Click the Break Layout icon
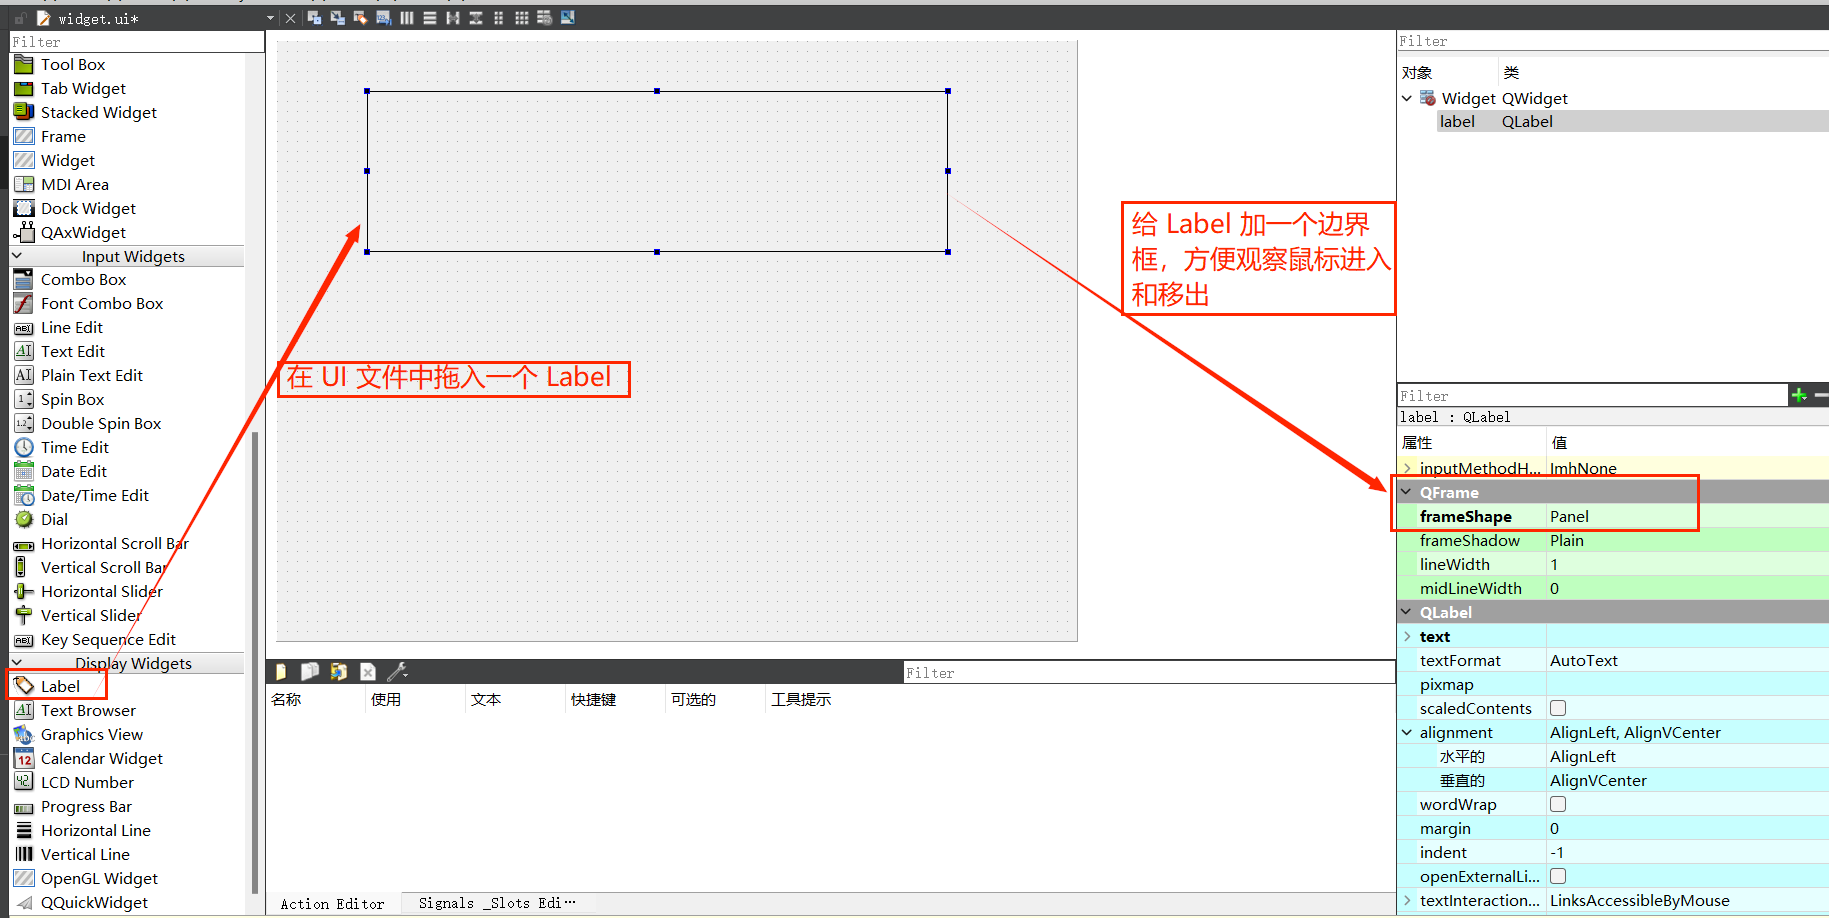Image resolution: width=1829 pixels, height=918 pixels. coord(545,18)
